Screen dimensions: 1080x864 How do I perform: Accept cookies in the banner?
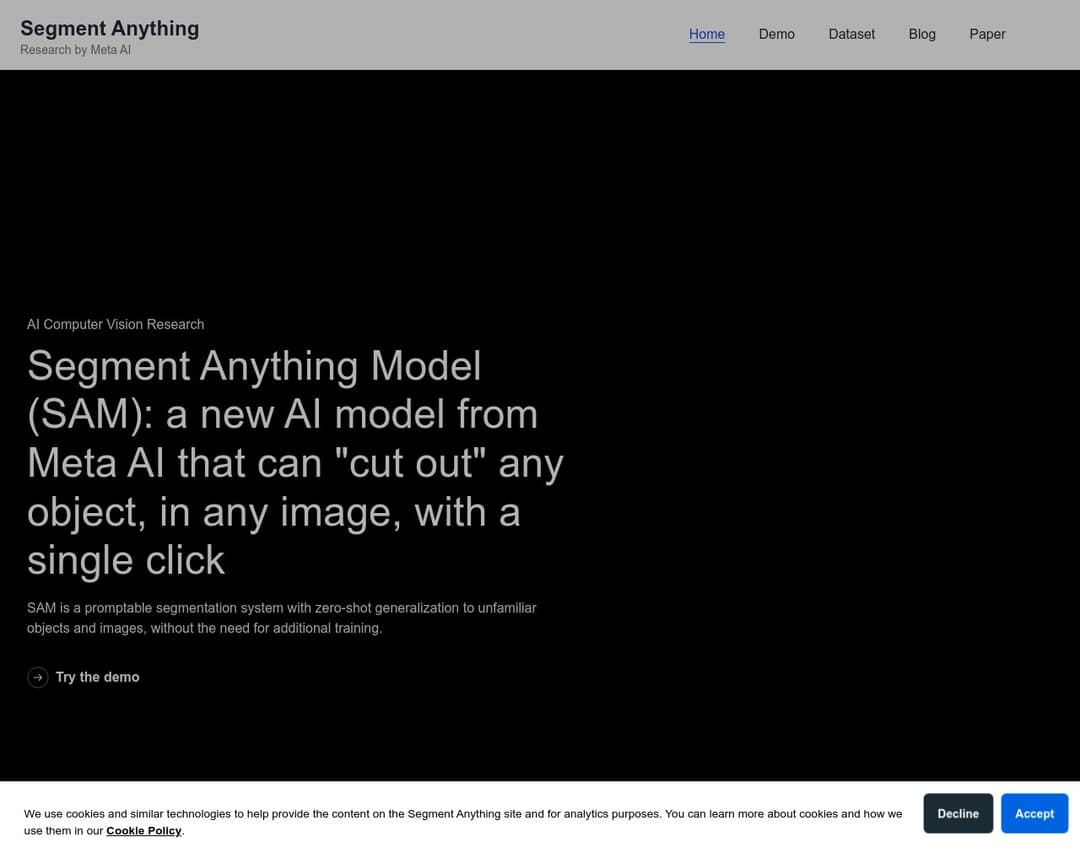pos(1035,813)
